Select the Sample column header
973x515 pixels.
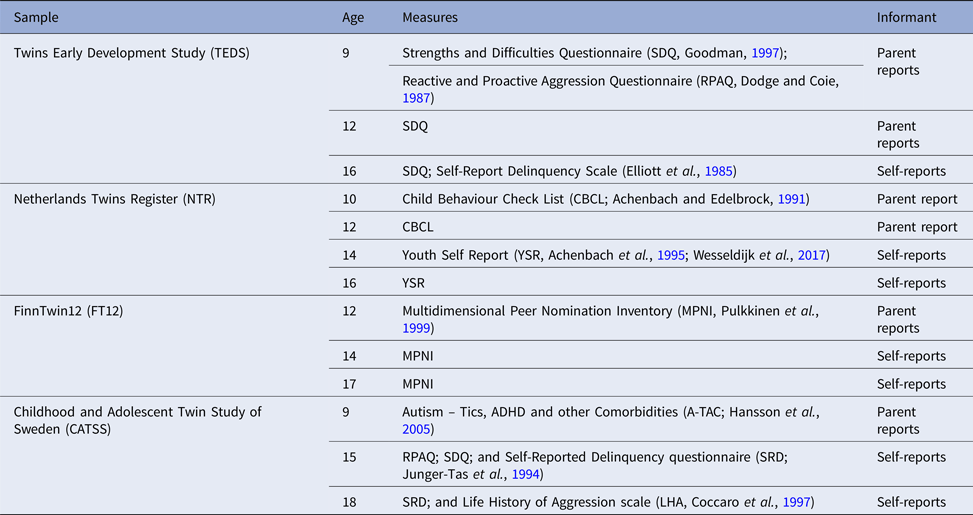36,18
